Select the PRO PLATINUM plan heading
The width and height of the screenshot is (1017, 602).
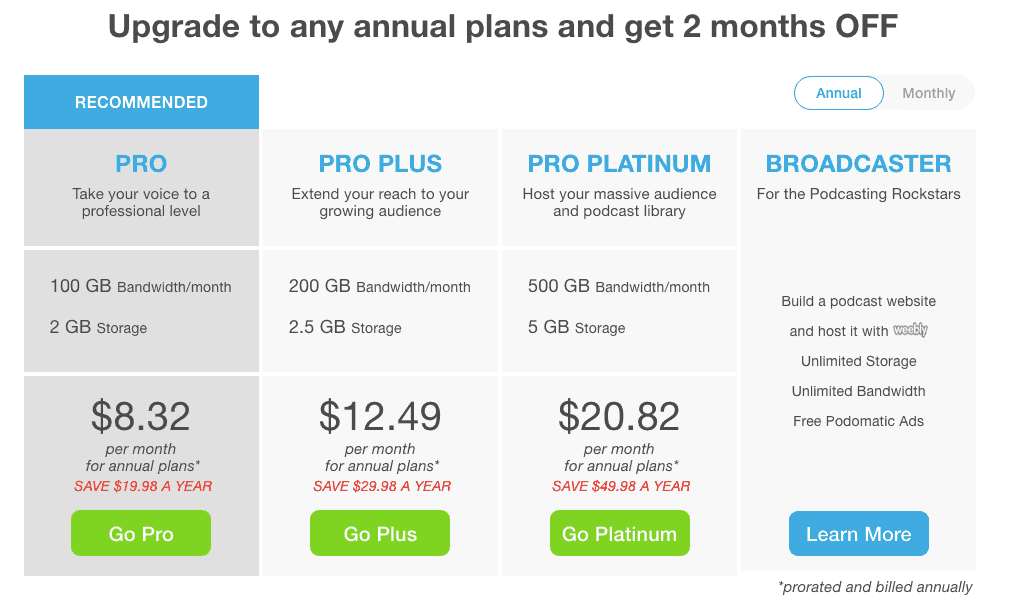tap(619, 163)
